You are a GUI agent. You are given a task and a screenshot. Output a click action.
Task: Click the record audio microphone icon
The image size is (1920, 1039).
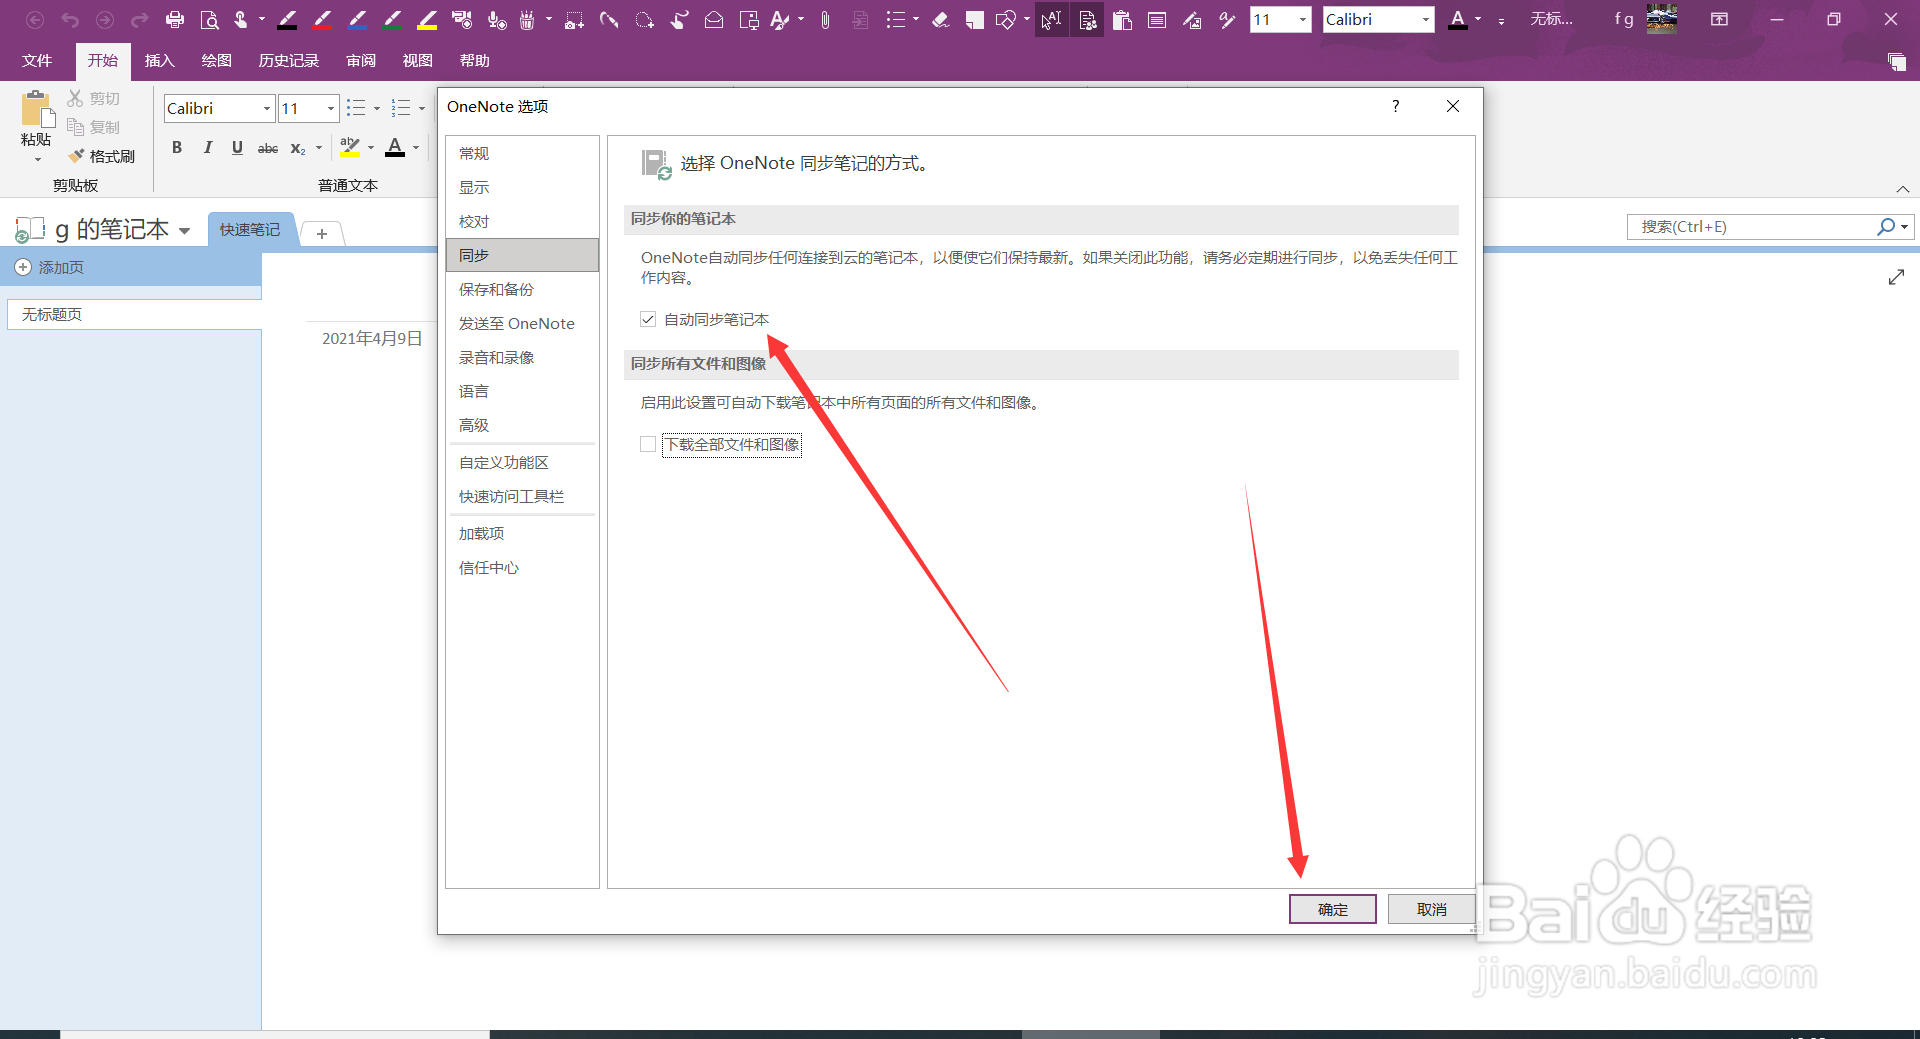497,19
